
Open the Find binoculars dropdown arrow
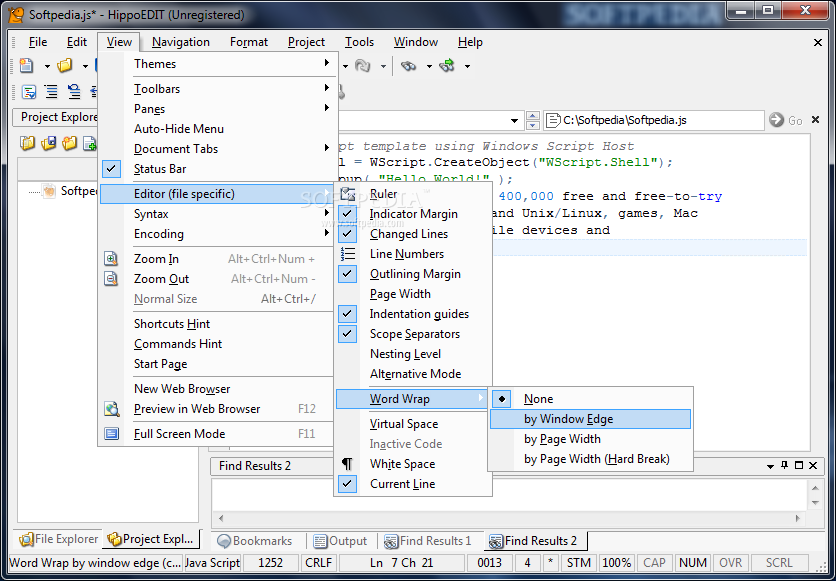coord(429,66)
